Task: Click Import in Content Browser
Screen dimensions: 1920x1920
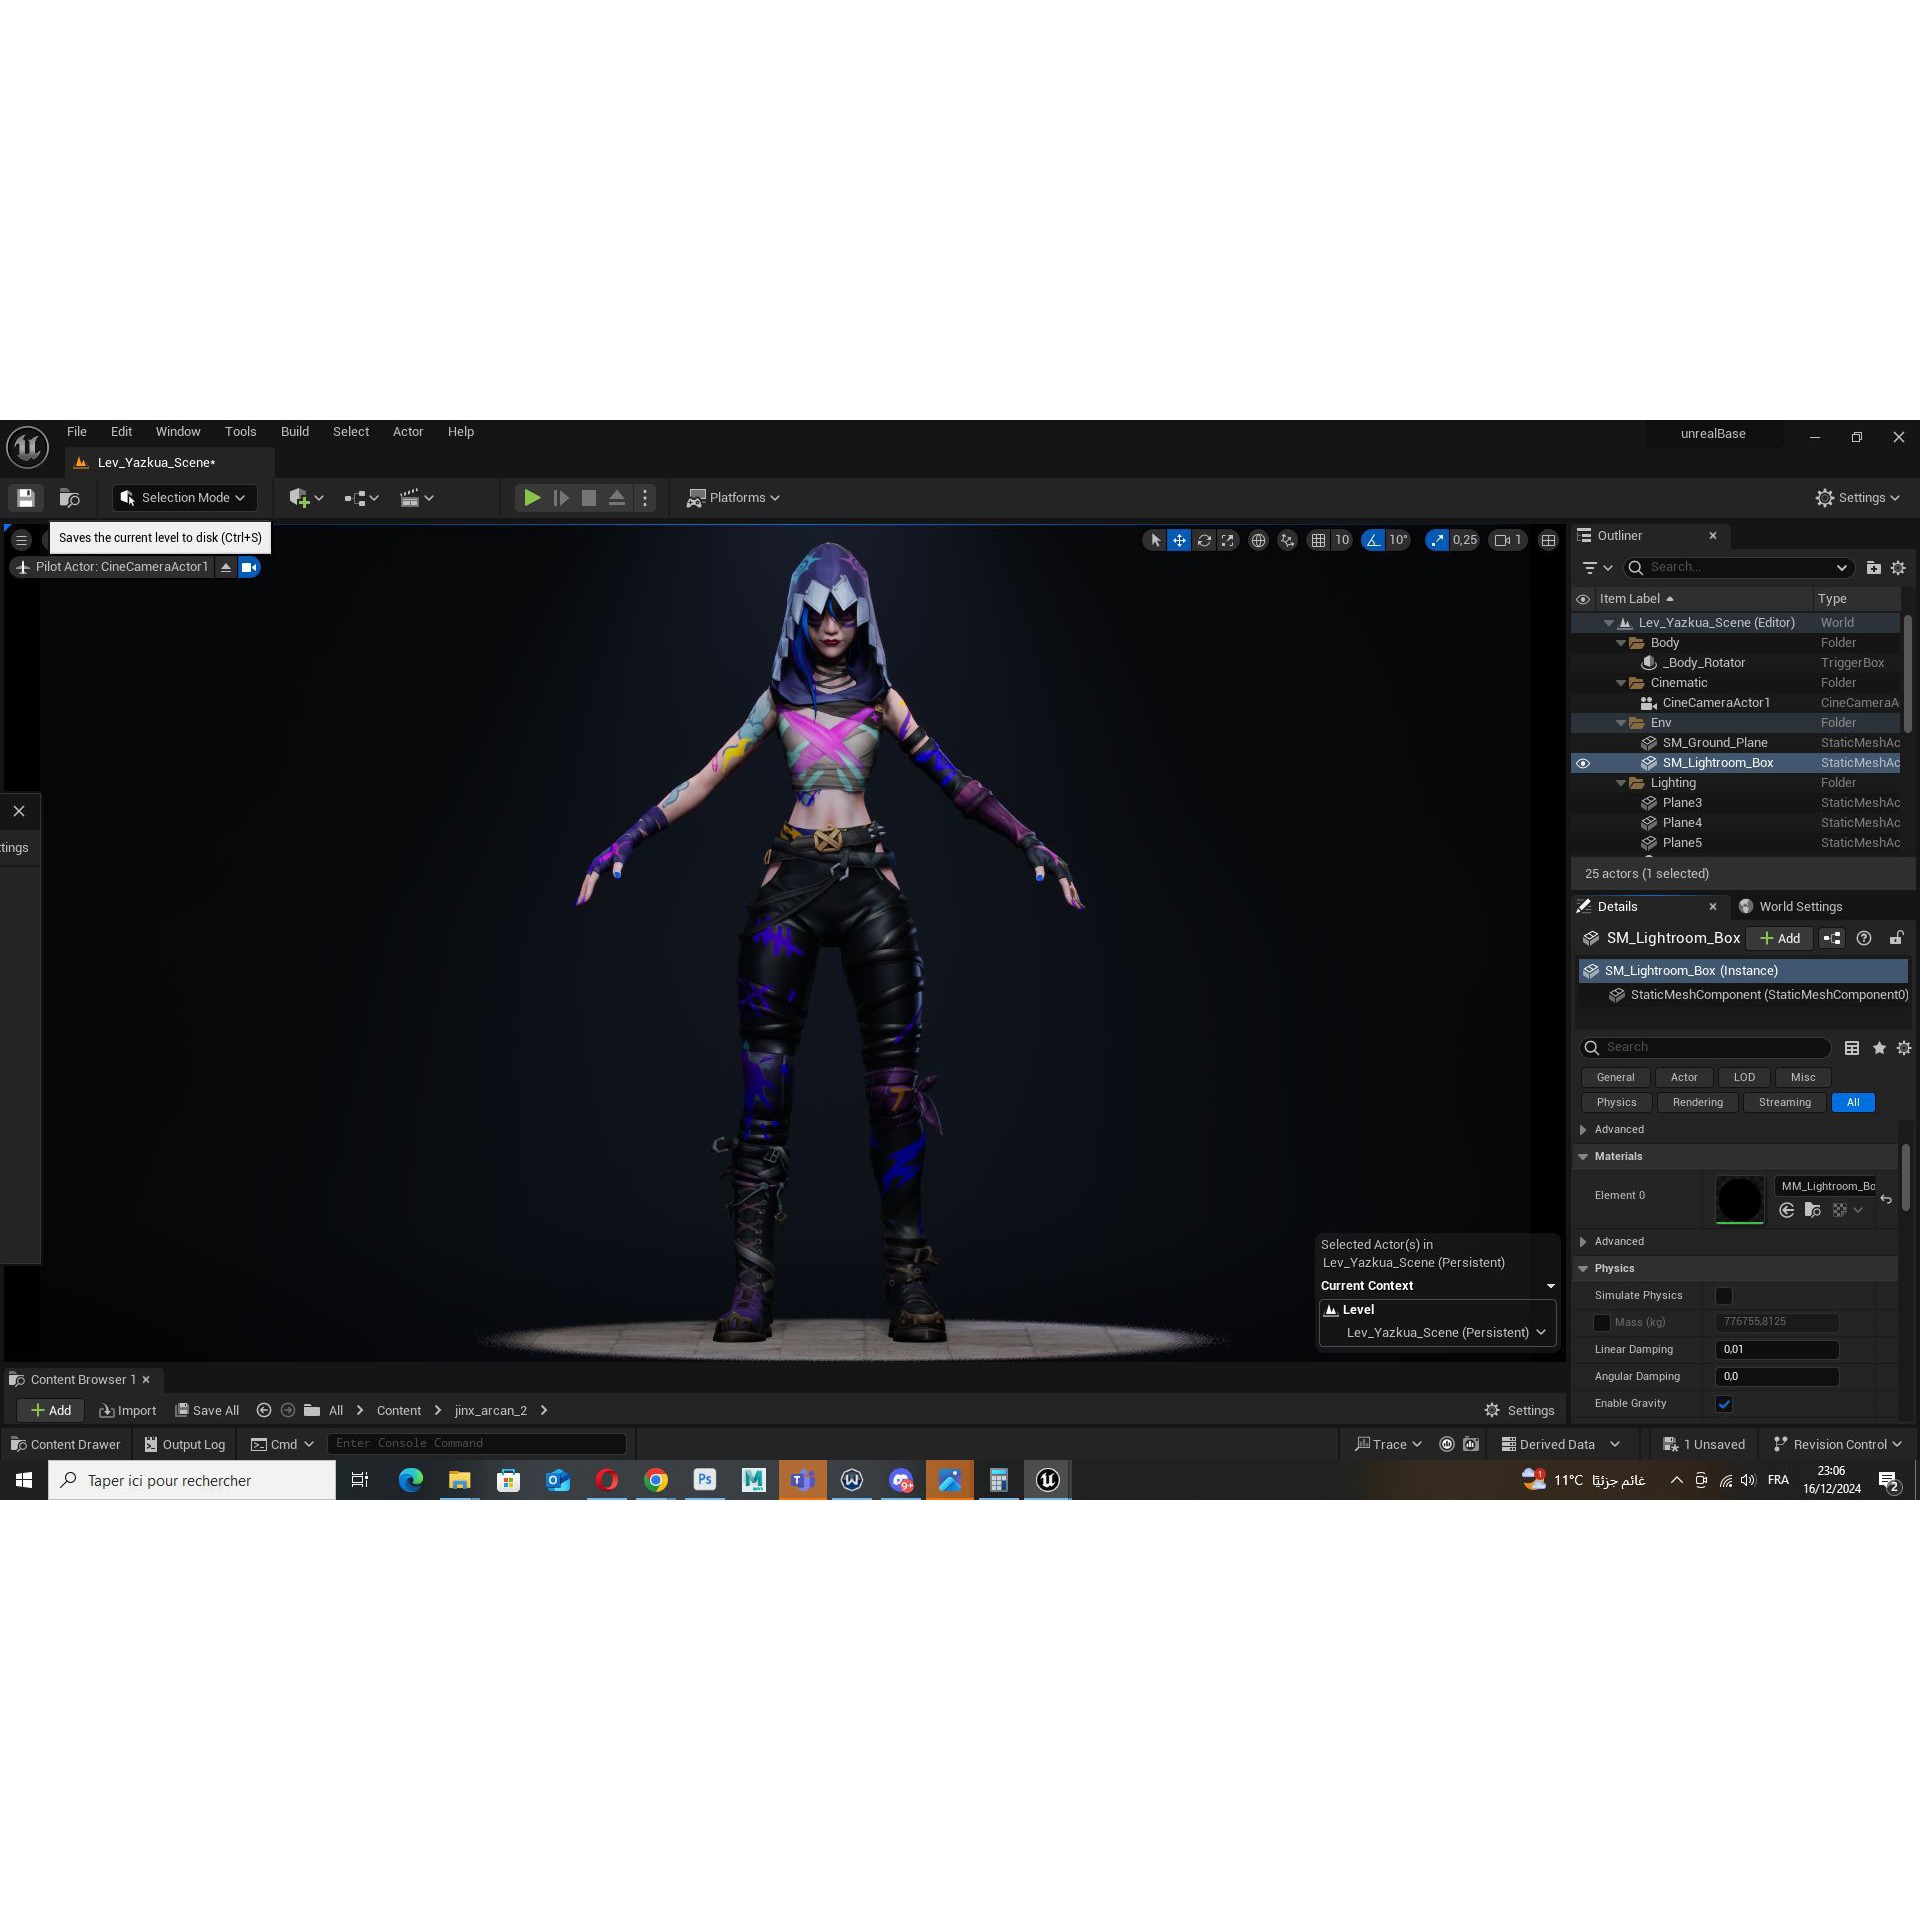Action: [127, 1410]
